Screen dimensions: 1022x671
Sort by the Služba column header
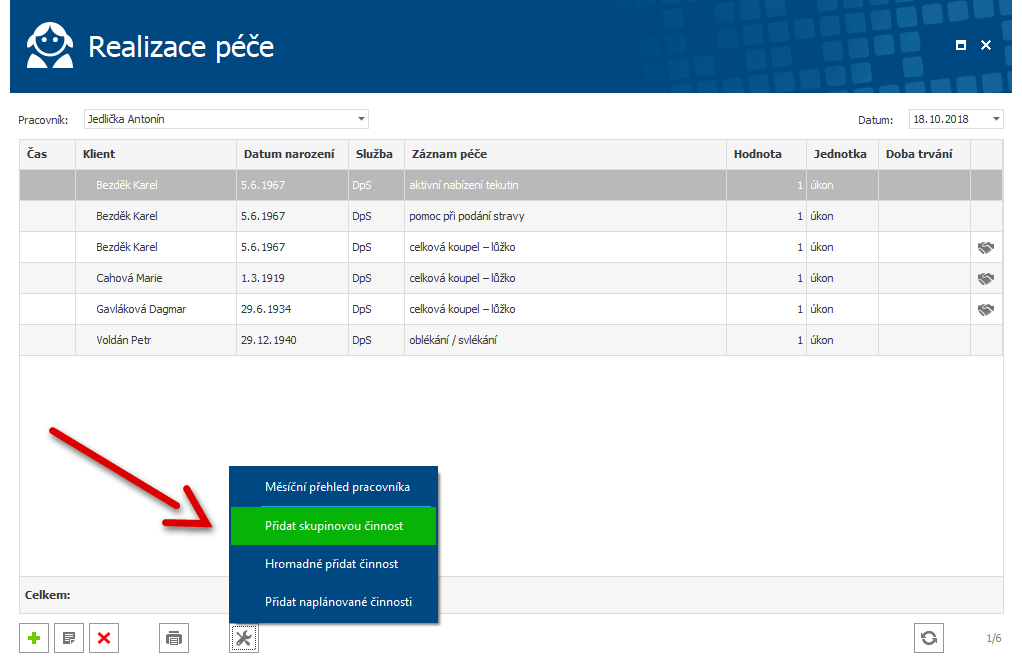pos(376,155)
